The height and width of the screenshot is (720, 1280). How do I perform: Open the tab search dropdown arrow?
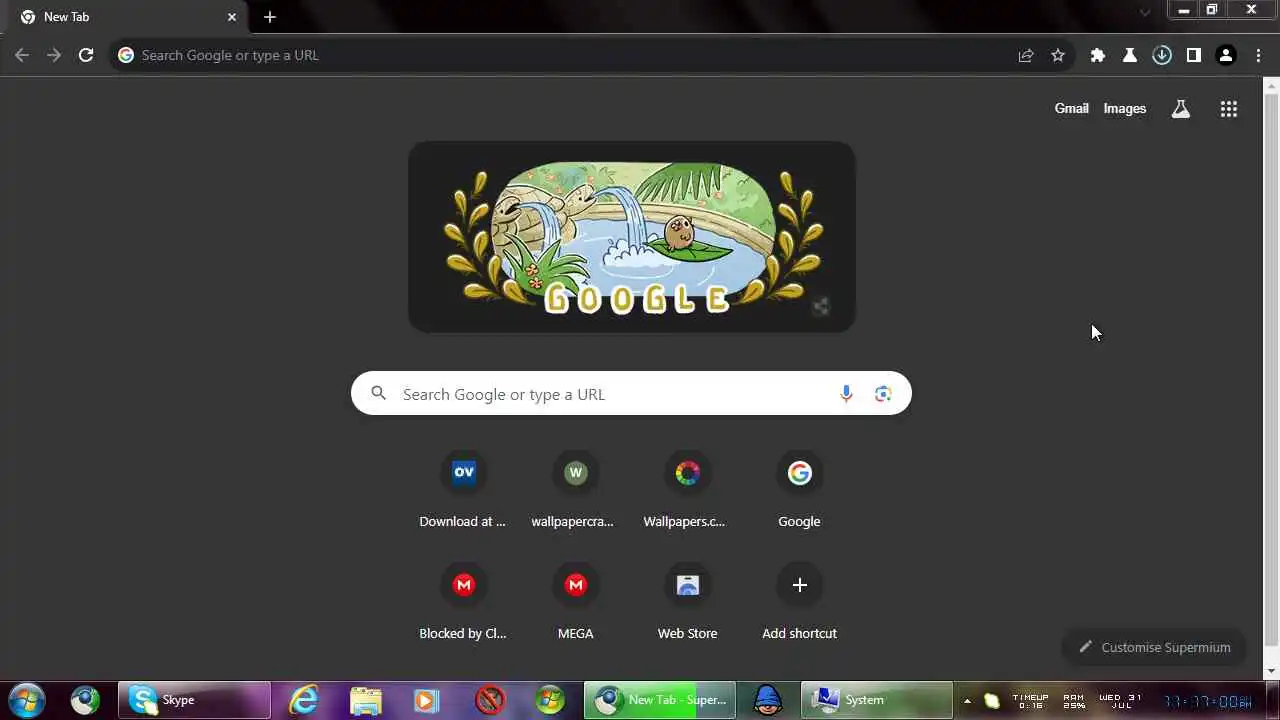(1145, 12)
